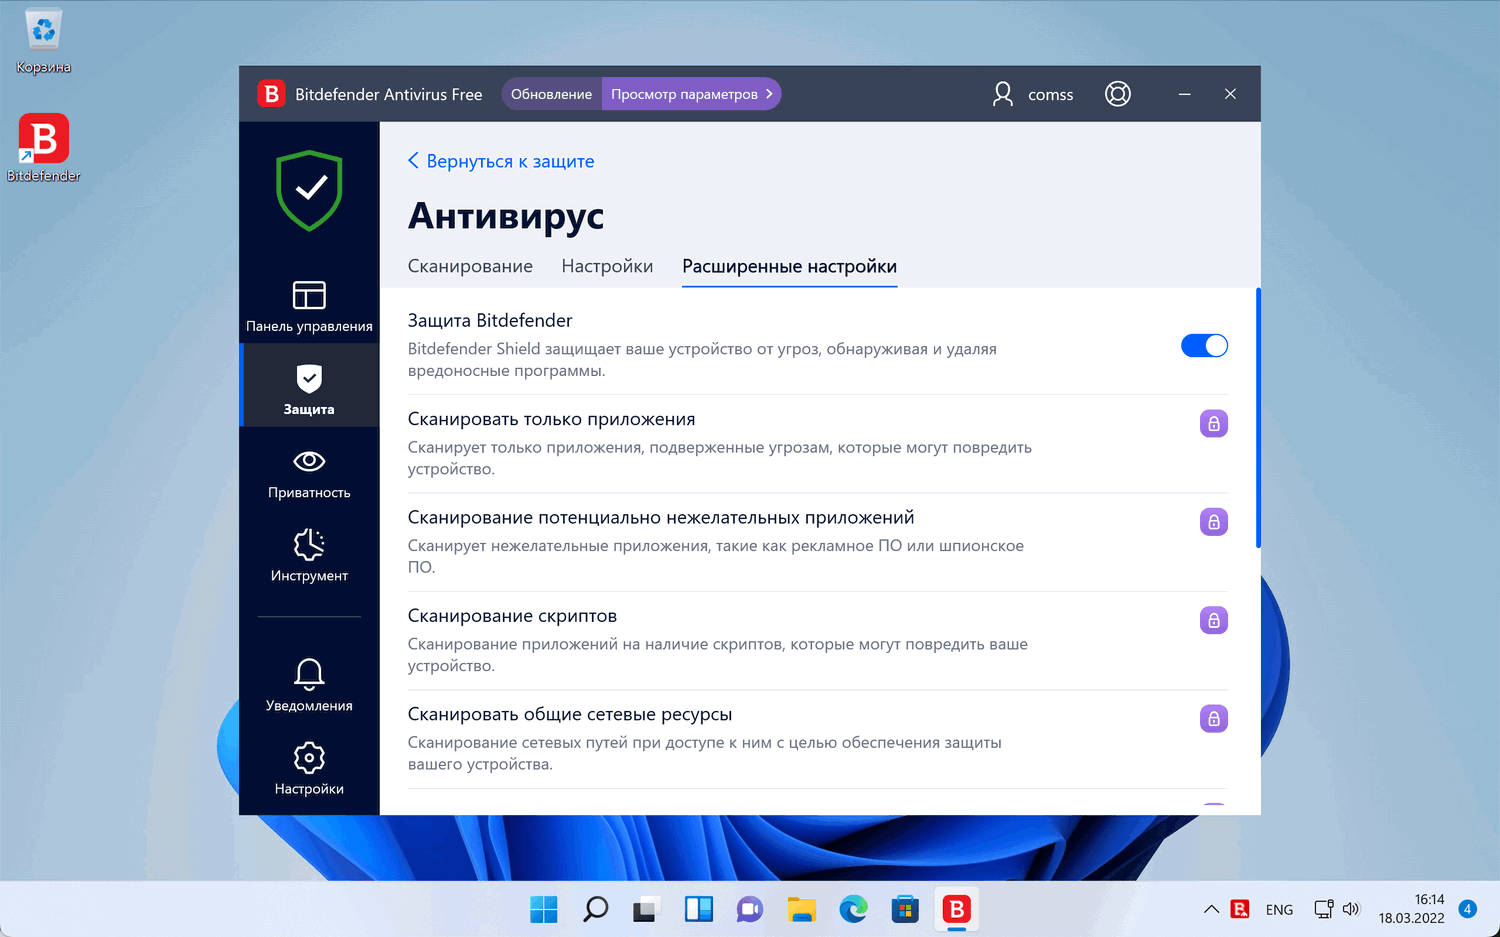Open the volume tray icon
This screenshot has height=937, width=1500.
(x=1351, y=909)
